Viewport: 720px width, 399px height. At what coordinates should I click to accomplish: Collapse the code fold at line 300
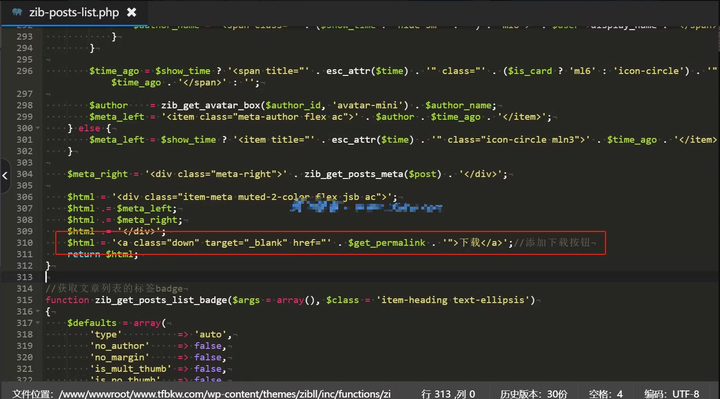(38, 128)
